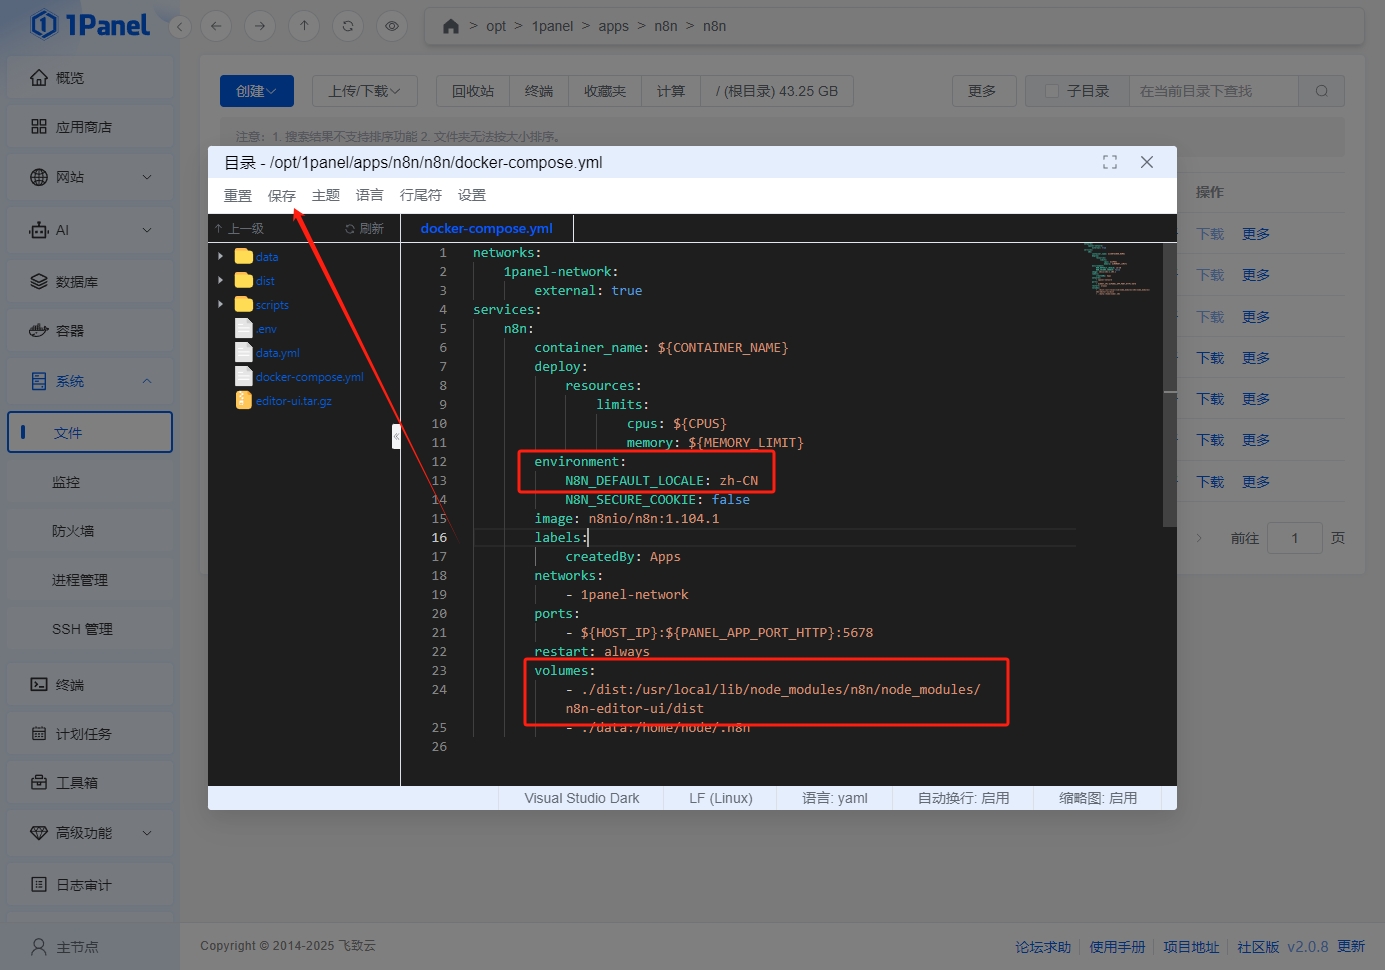
Task: Open the 创建 dropdown button
Action: point(257,91)
